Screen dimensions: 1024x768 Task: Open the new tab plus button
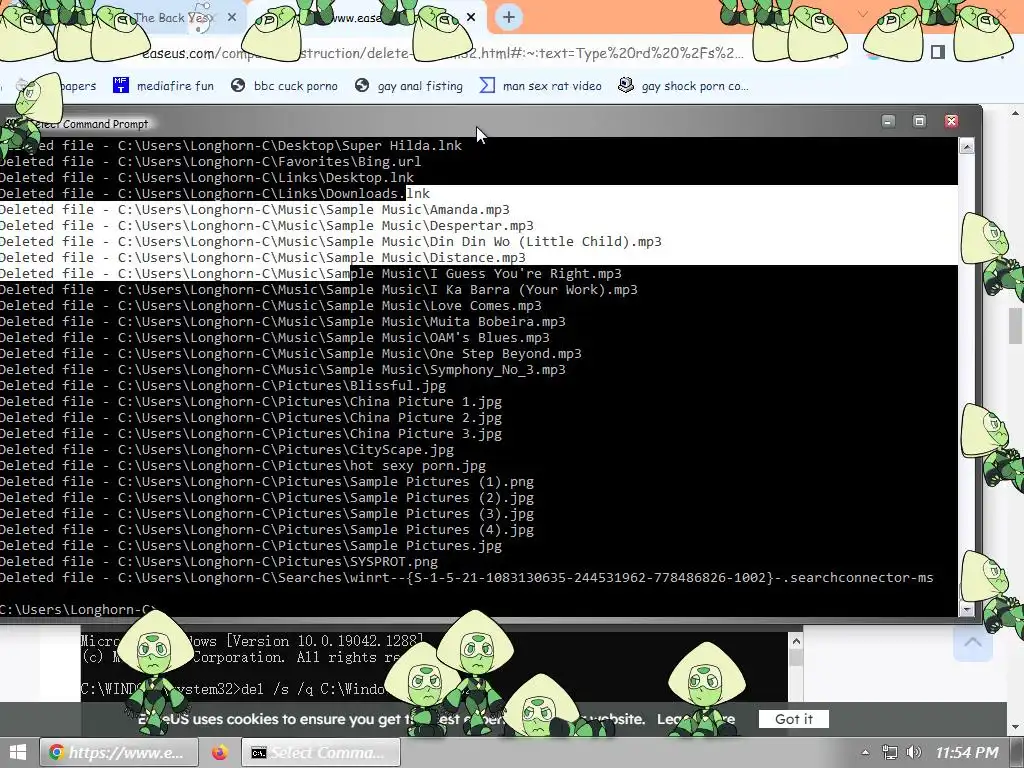coord(509,17)
